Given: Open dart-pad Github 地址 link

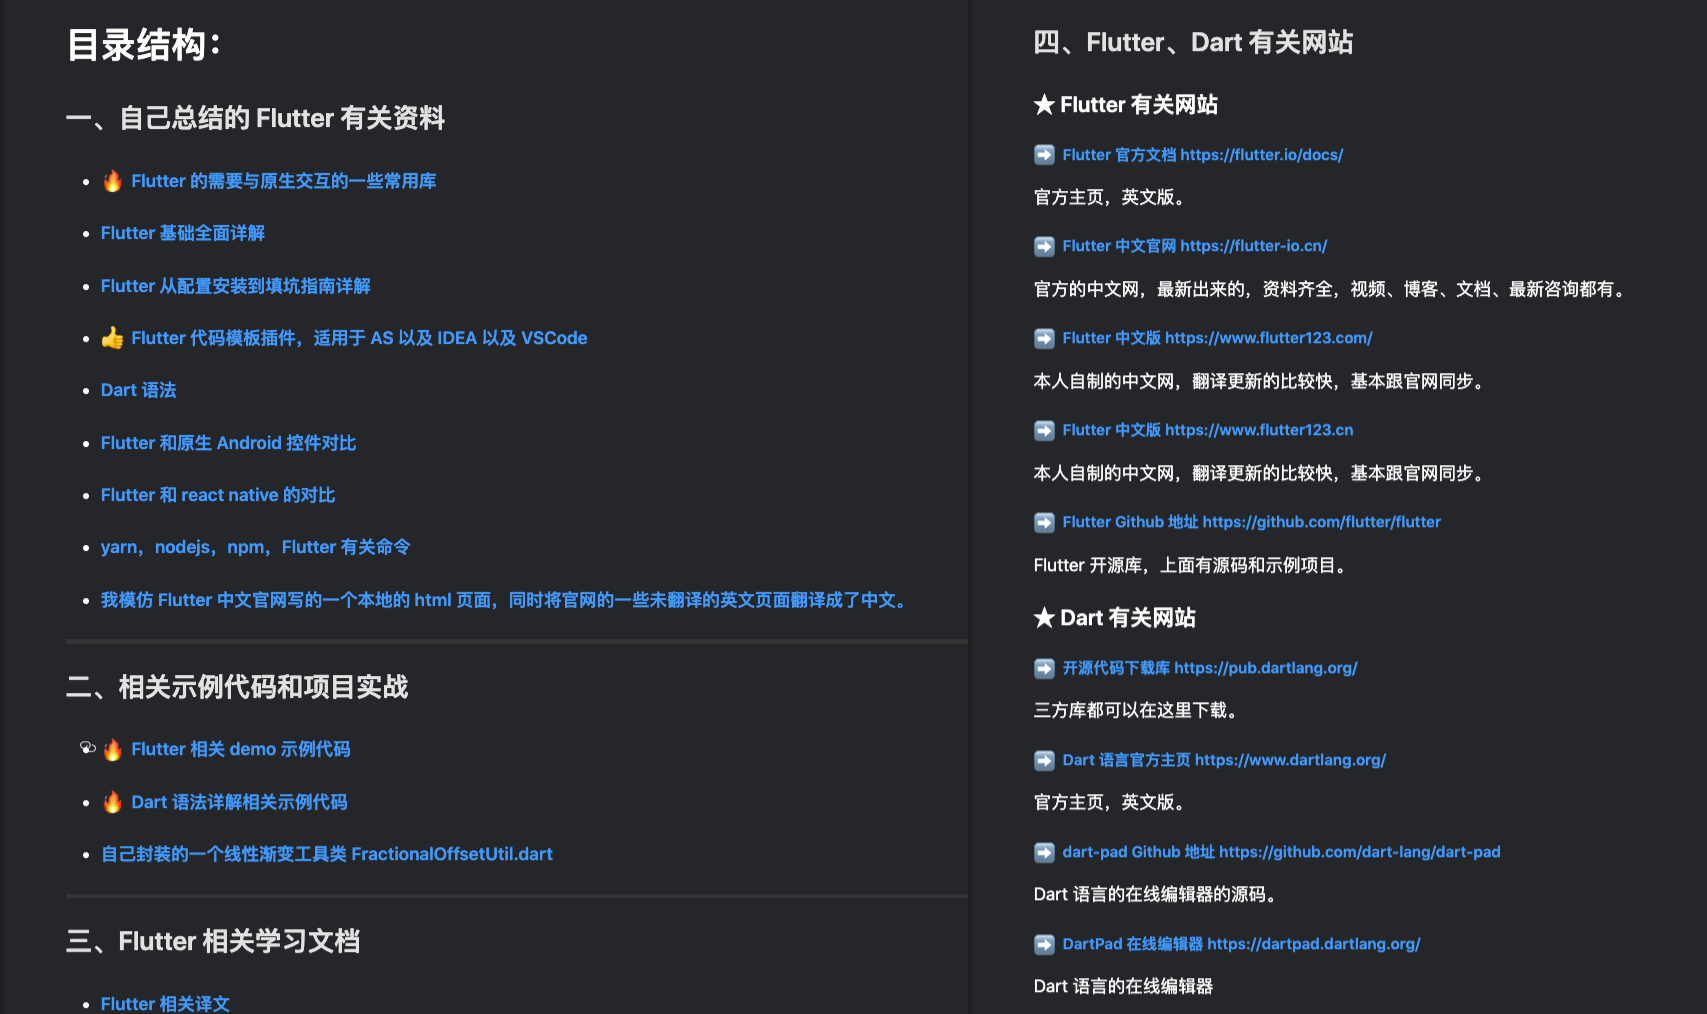Looking at the screenshot, I should (x=1281, y=852).
